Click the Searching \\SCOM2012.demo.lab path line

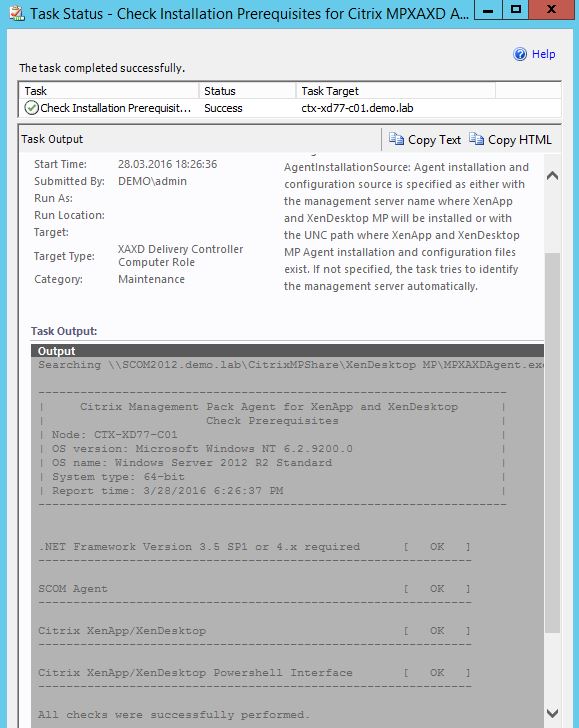point(291,364)
